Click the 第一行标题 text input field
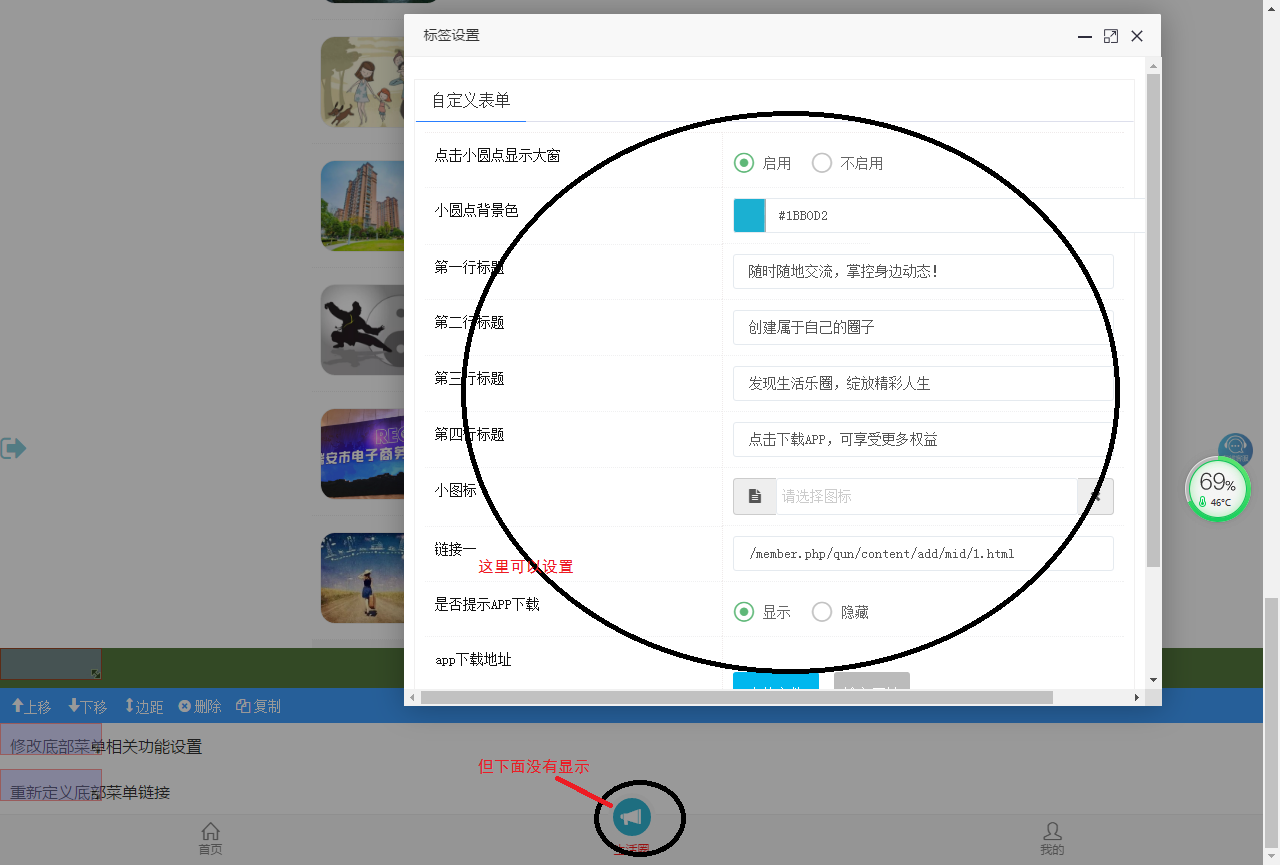The width and height of the screenshot is (1280, 865). (x=922, y=271)
